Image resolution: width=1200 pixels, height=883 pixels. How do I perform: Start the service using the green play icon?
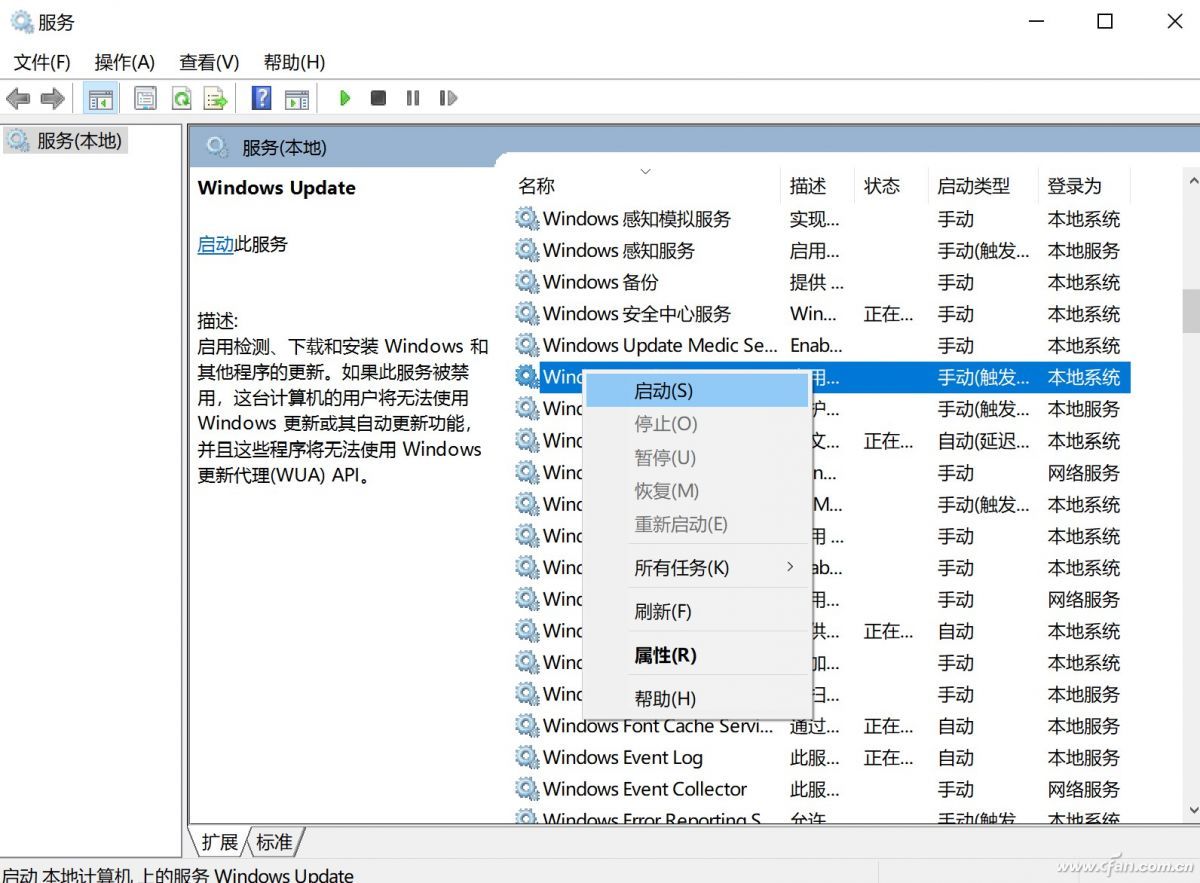[x=344, y=97]
